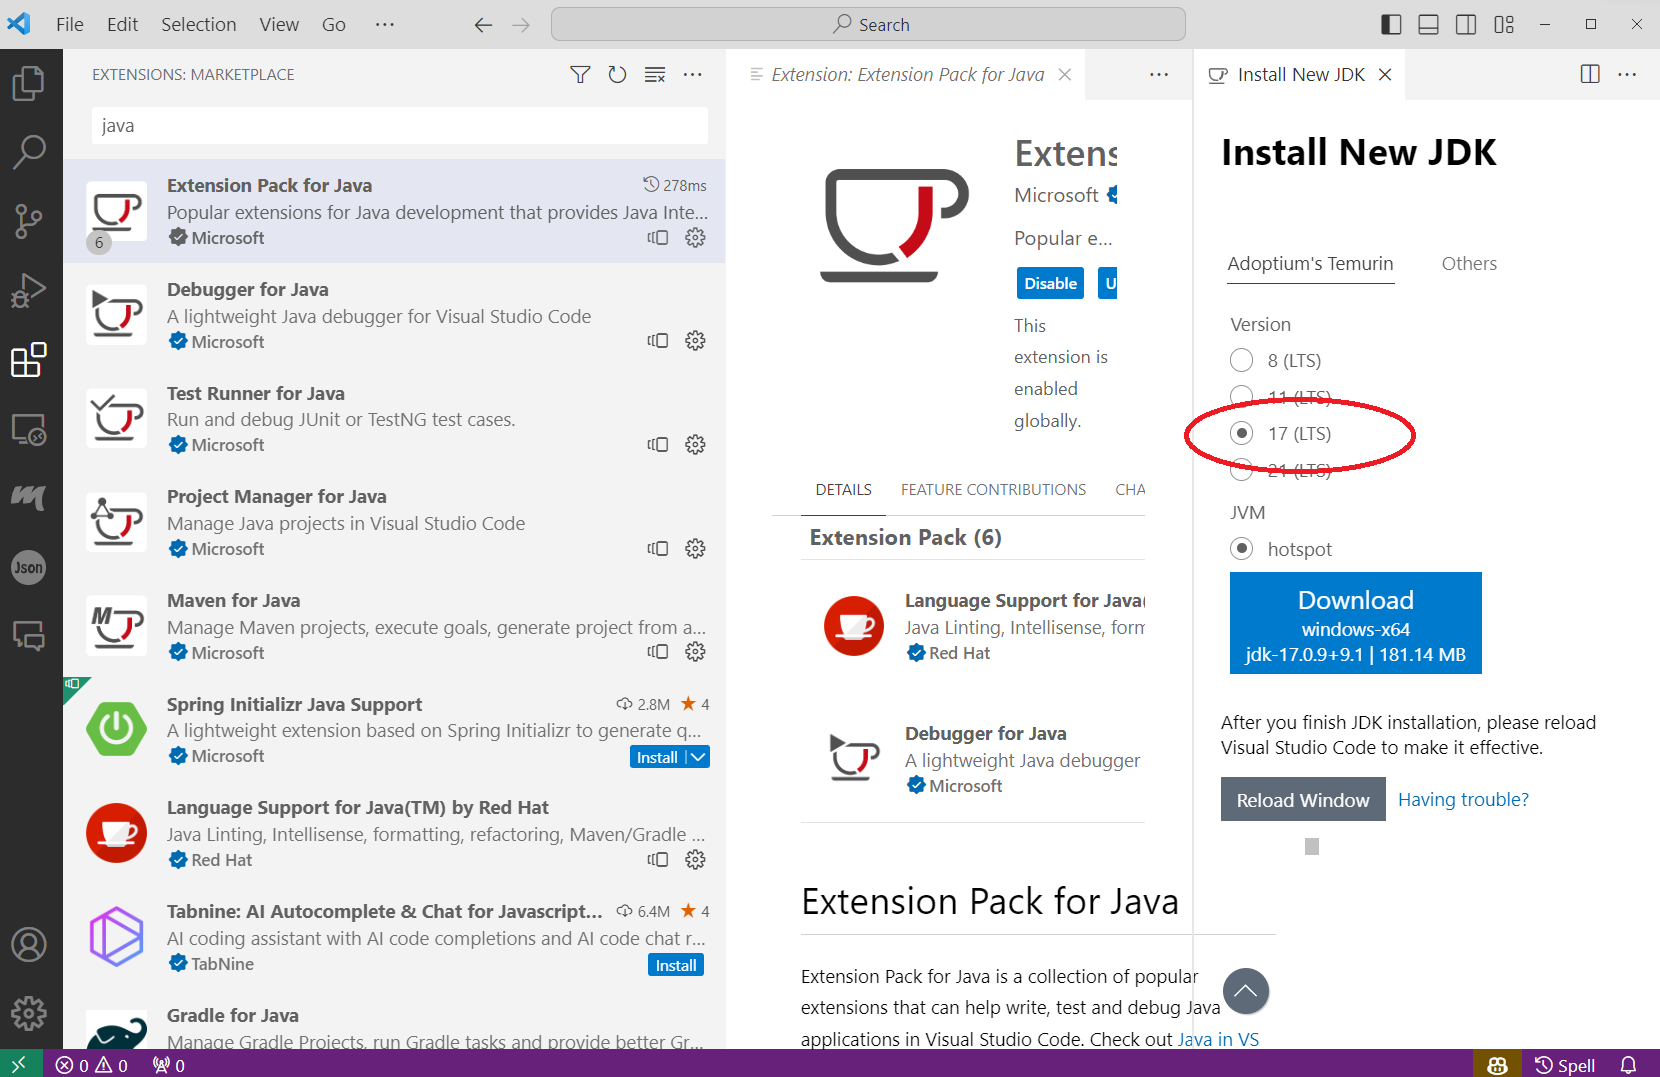Toggle primary side bar layout icon
The image size is (1660, 1077).
pos(1391,24)
